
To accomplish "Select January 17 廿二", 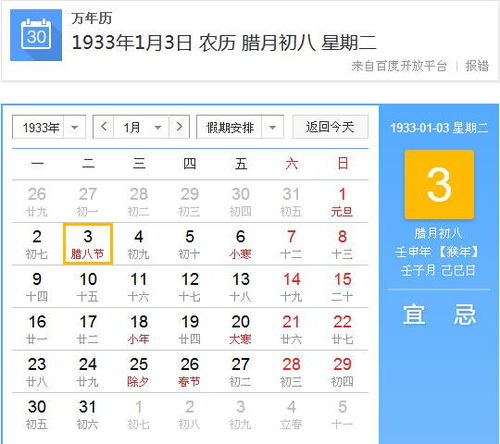I will coord(88,329).
